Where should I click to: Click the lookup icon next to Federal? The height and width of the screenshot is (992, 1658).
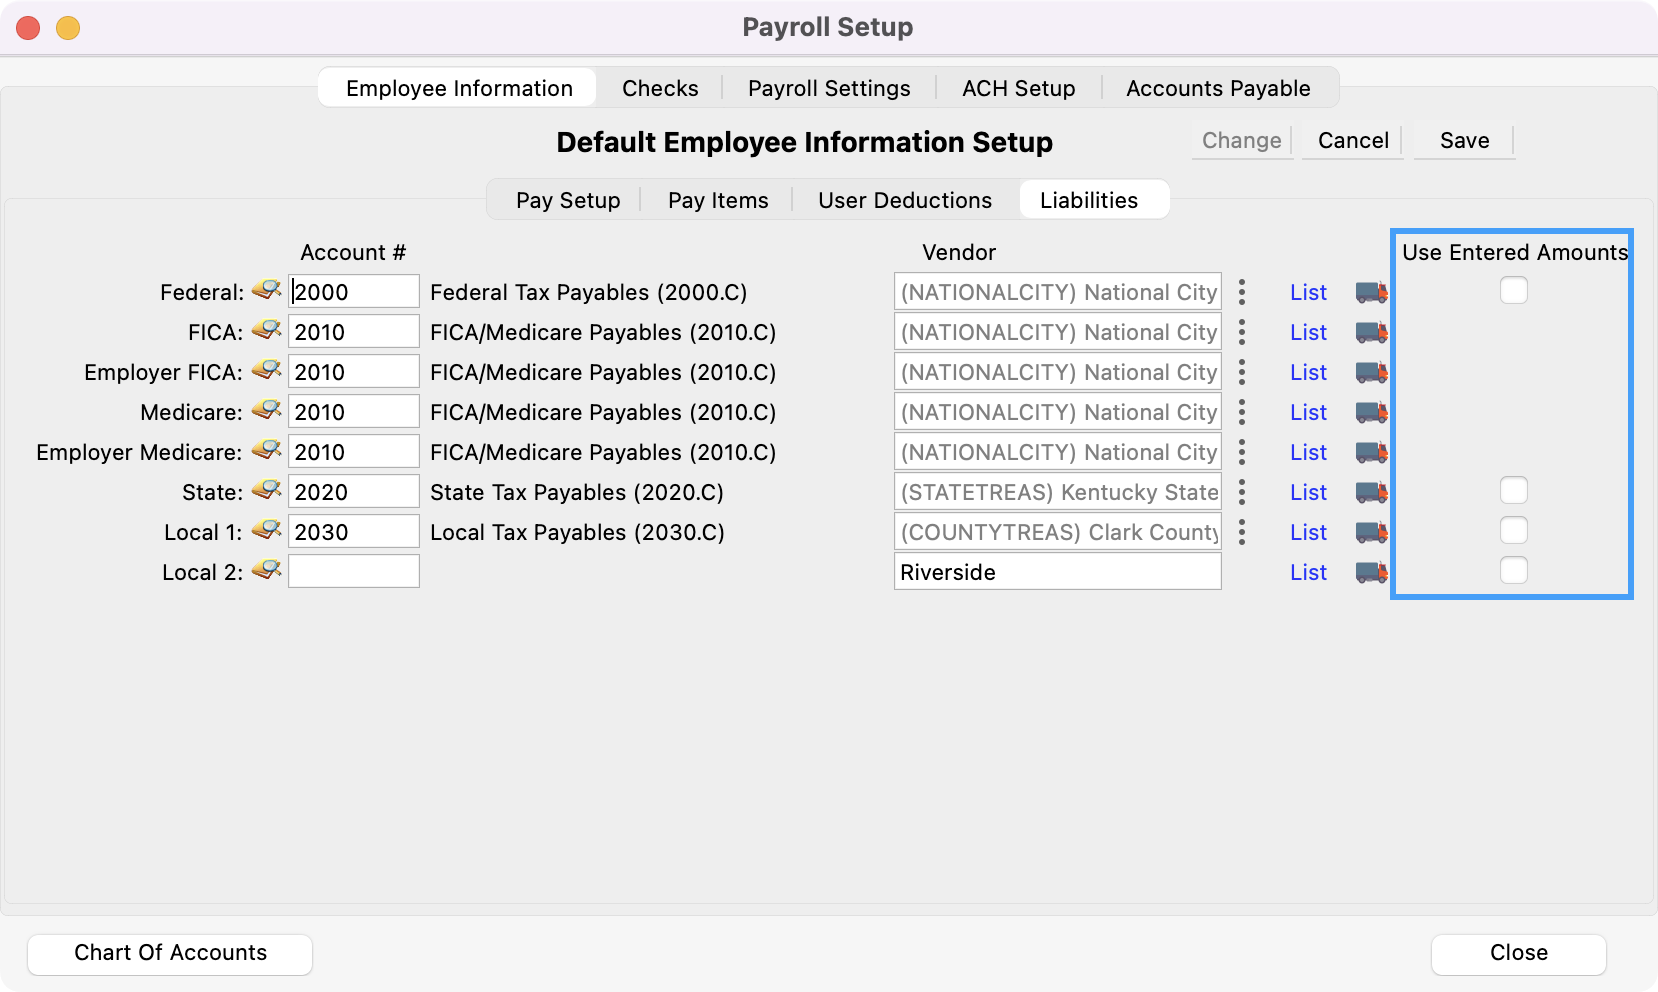(x=266, y=291)
